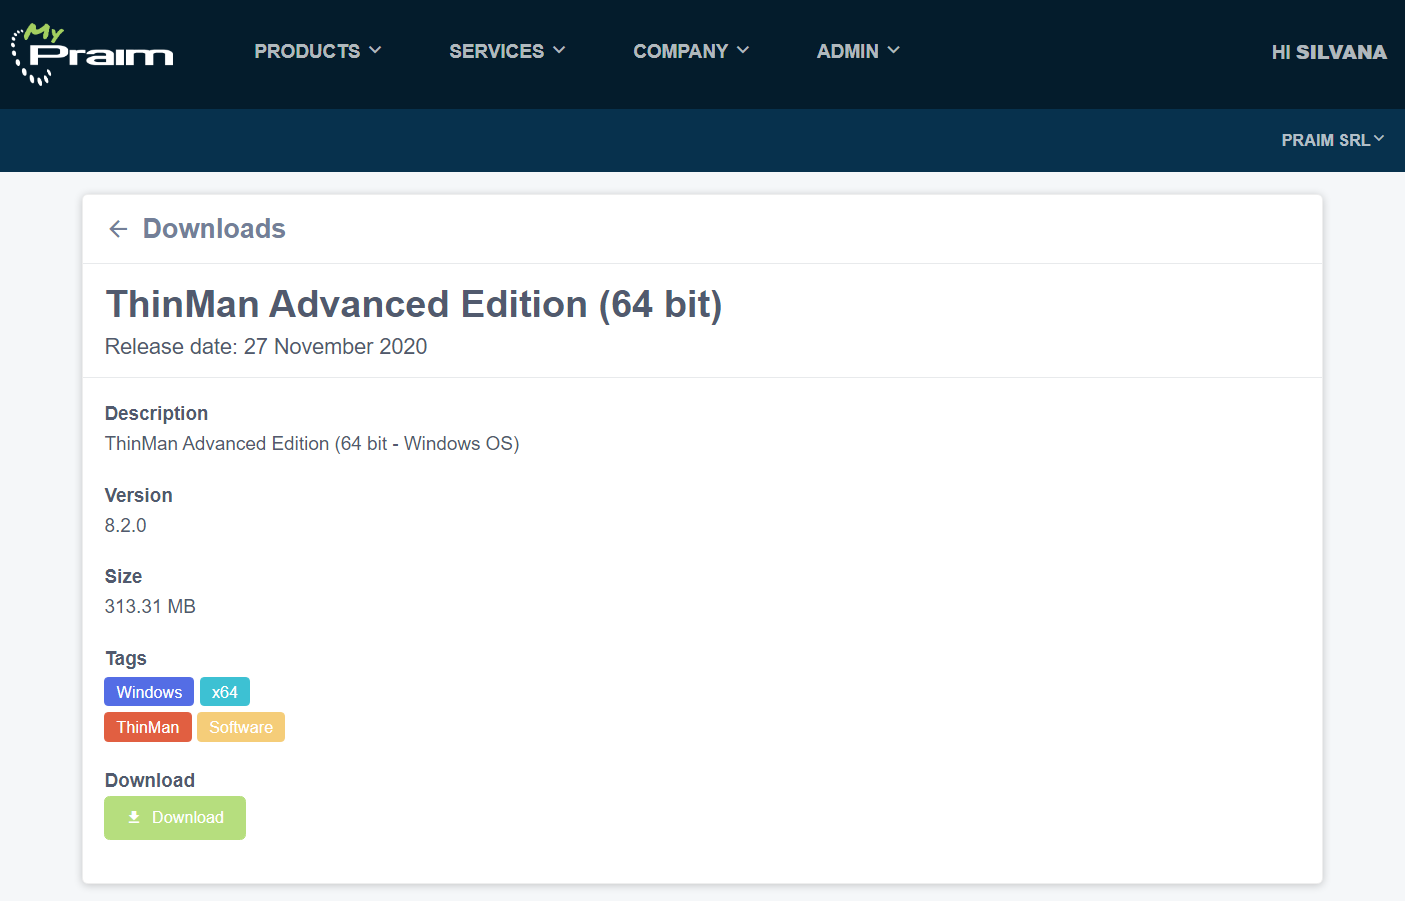Select the Software tag

(241, 727)
